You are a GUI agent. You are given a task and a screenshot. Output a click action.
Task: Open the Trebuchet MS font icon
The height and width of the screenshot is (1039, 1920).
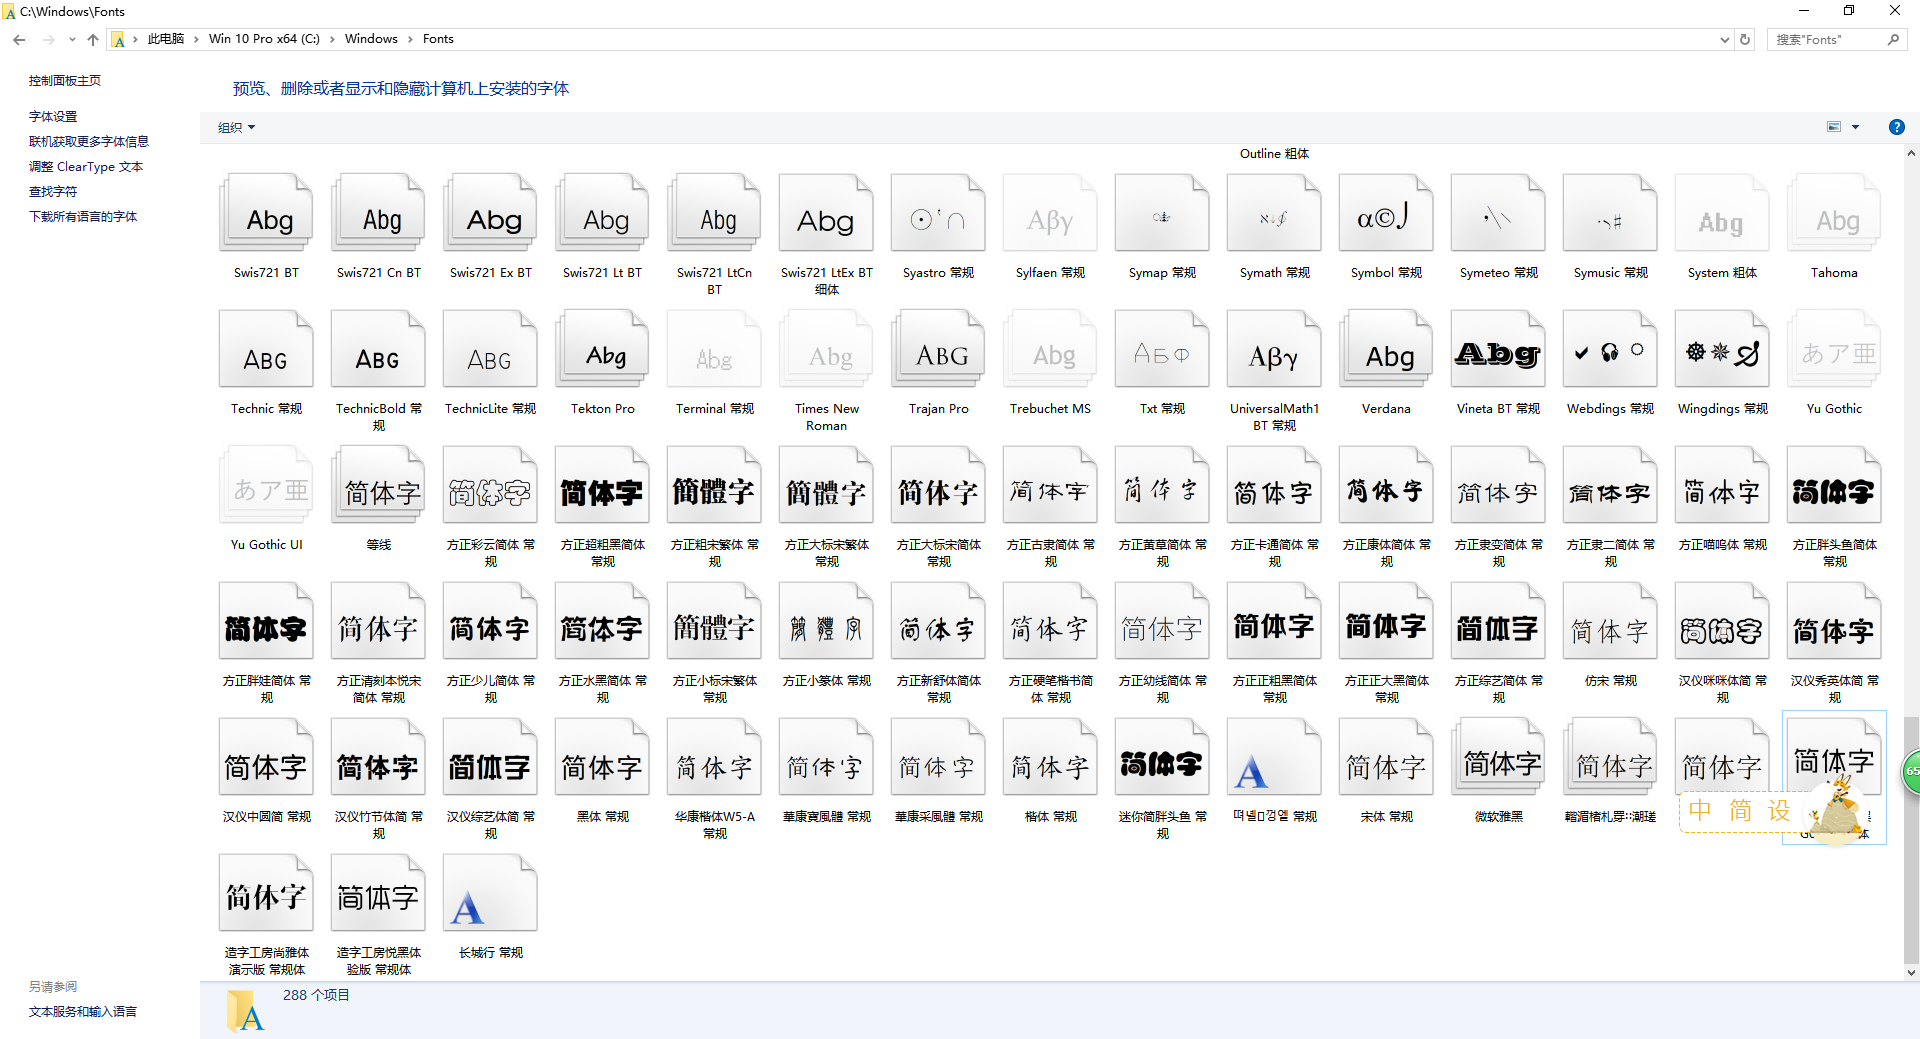click(x=1050, y=350)
